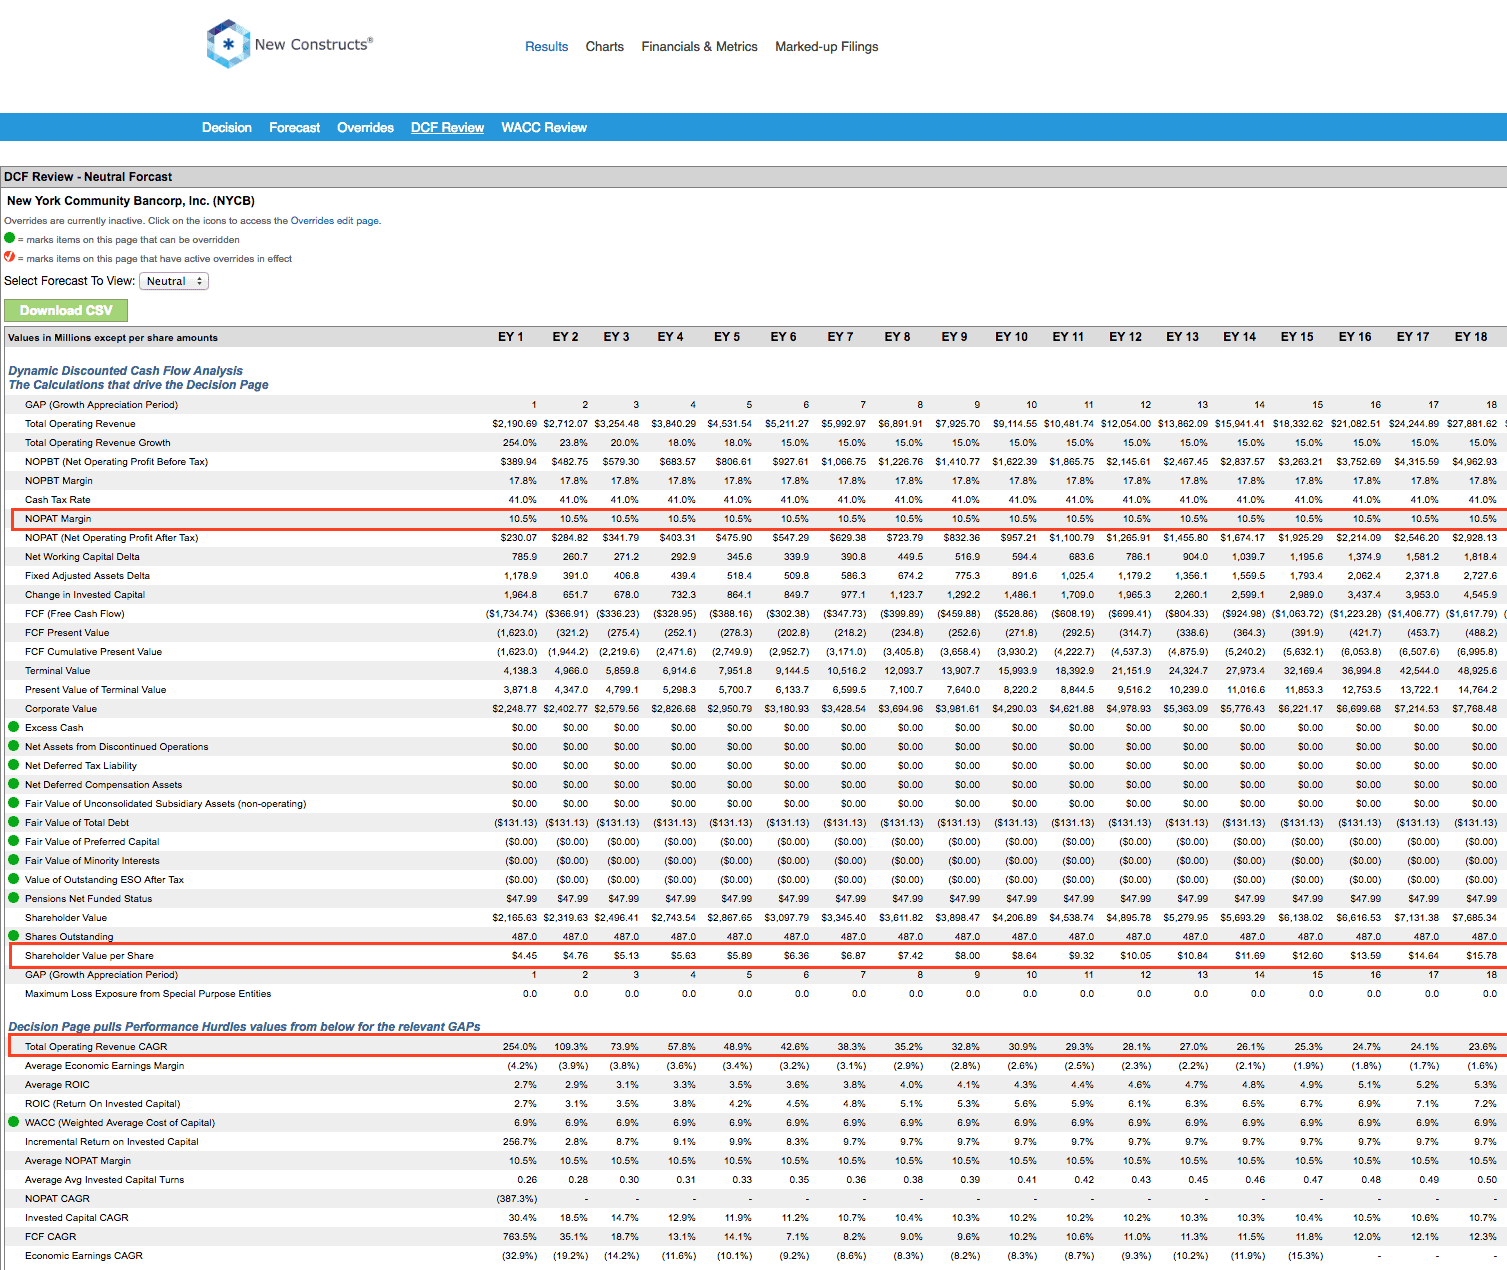
Task: Click the EY 1 shareholder value per share $4.45
Action: point(524,956)
